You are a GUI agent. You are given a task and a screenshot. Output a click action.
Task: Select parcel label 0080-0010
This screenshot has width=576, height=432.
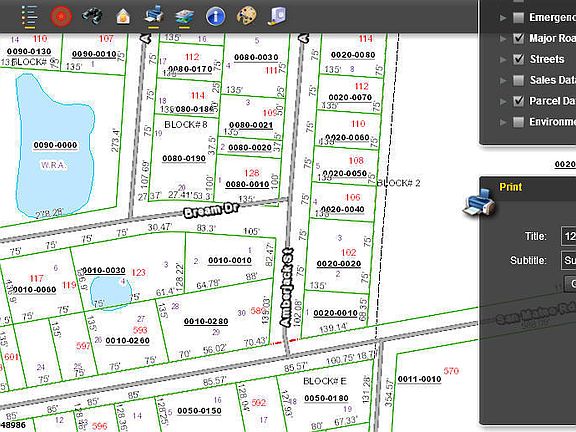coord(247,184)
